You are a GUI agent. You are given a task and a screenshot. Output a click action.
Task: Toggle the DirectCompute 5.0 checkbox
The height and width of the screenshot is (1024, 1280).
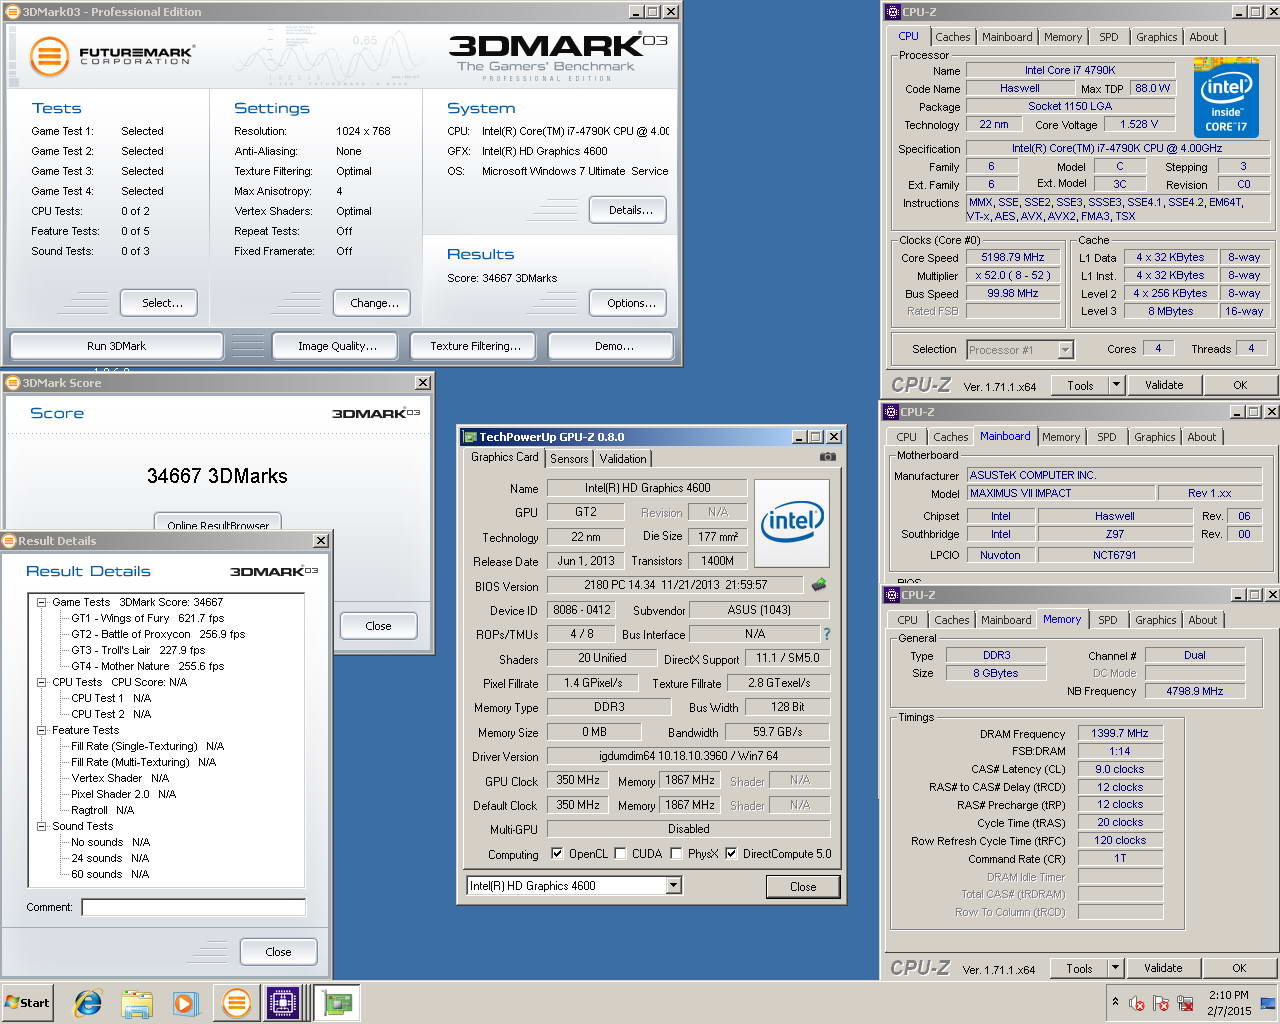click(x=731, y=854)
